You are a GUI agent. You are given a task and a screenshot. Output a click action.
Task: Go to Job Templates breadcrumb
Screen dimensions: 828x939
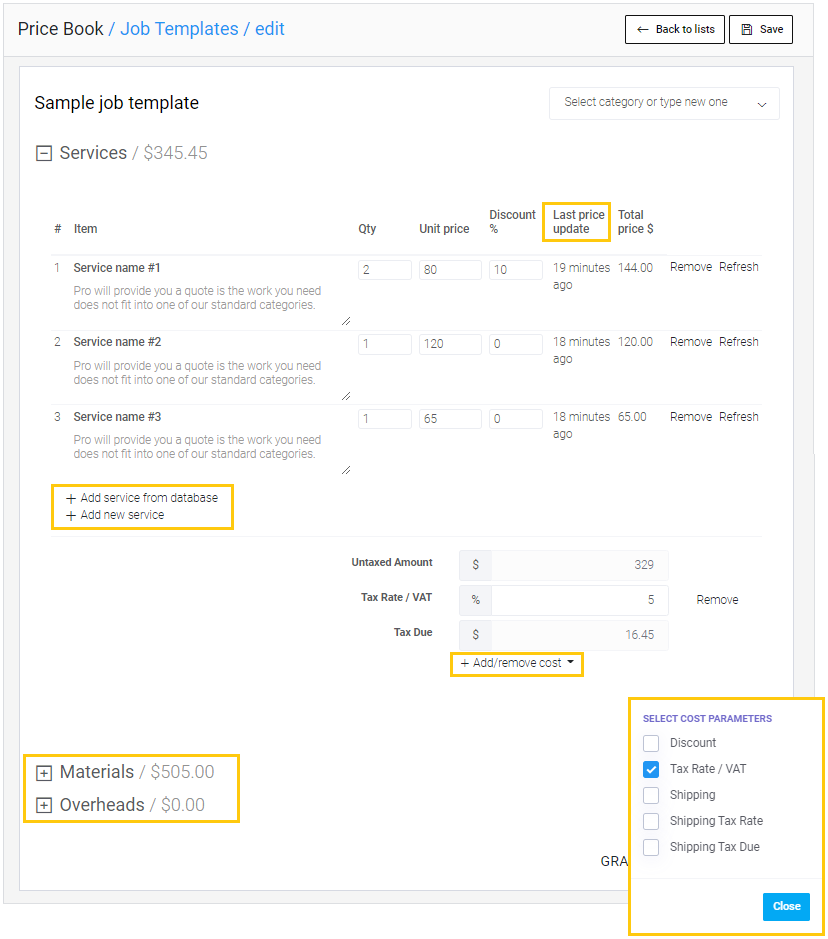179,29
